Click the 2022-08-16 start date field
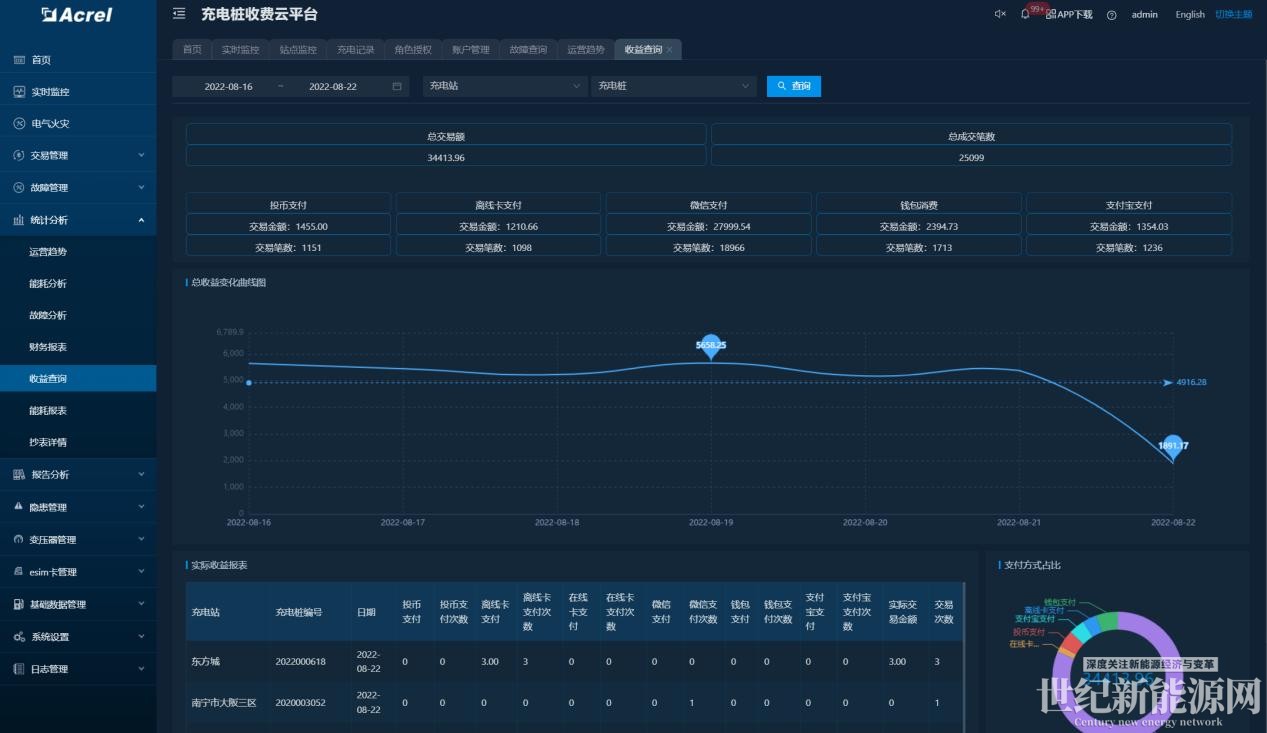Image resolution: width=1267 pixels, height=733 pixels. pos(229,87)
